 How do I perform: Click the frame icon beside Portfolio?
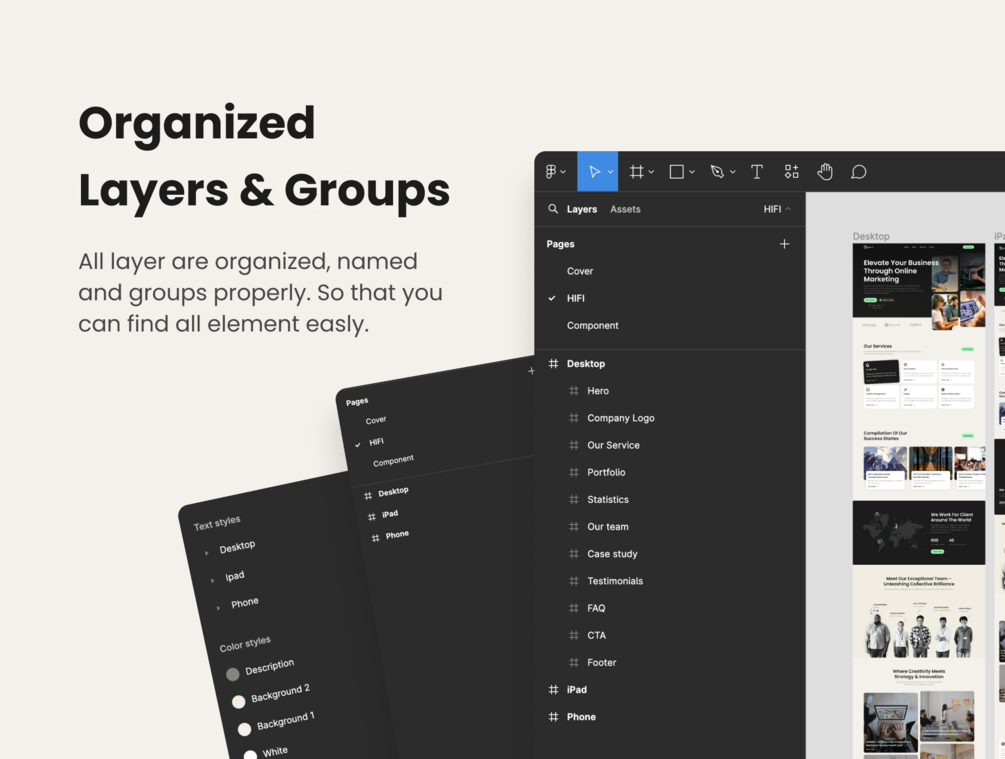(574, 472)
